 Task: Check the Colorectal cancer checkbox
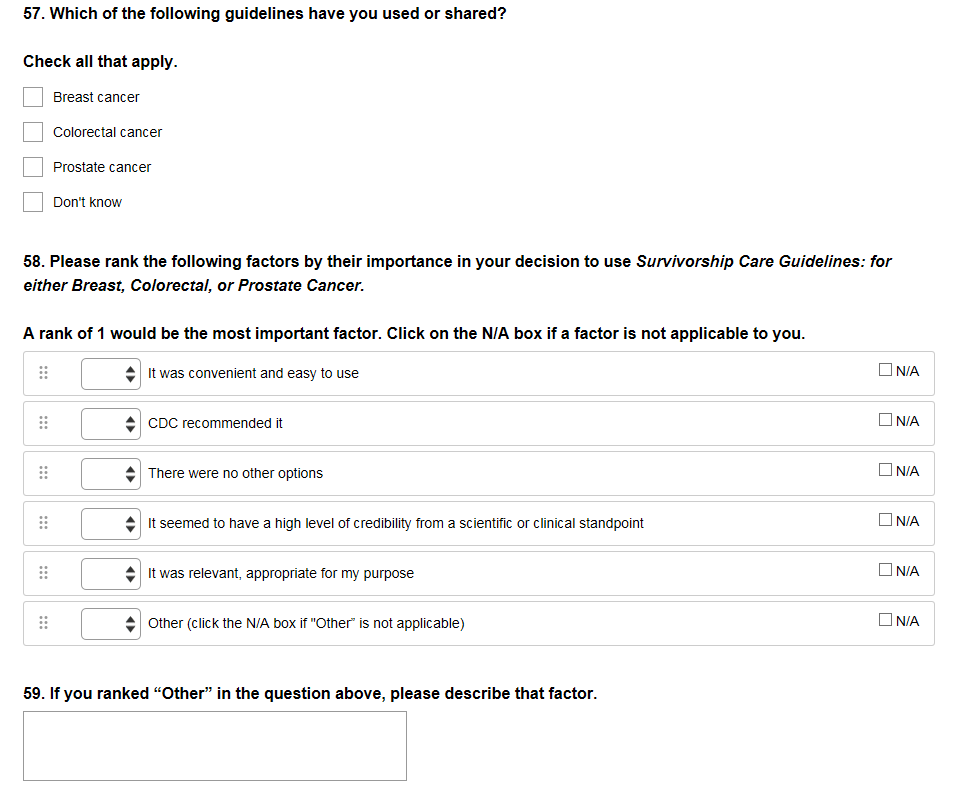click(33, 132)
